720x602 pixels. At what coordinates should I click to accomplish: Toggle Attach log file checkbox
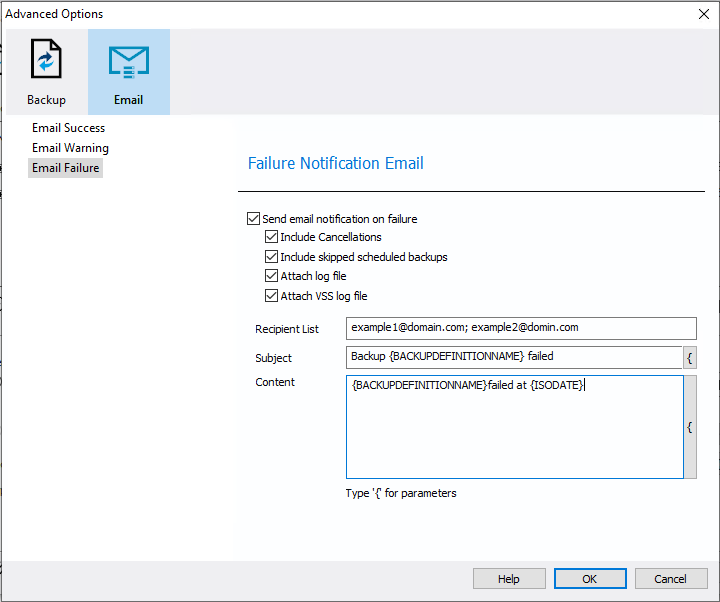pos(271,276)
